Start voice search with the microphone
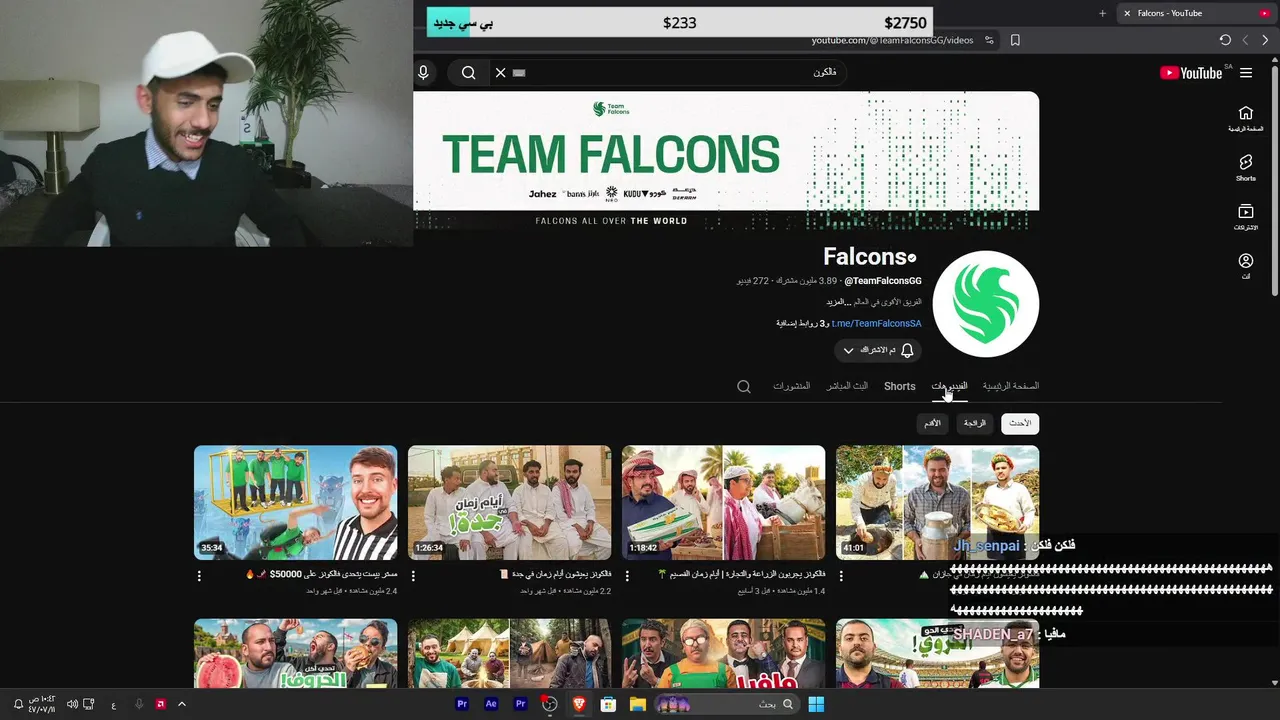 click(423, 72)
